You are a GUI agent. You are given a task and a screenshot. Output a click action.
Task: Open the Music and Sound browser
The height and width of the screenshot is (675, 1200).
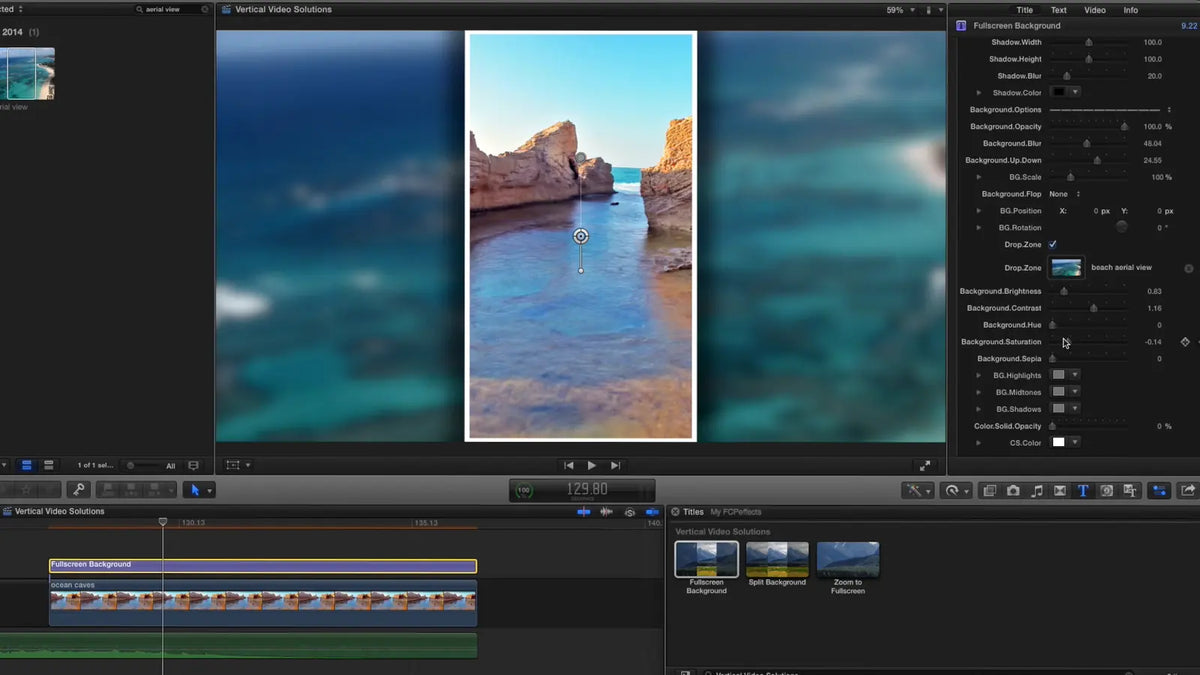(x=1037, y=490)
